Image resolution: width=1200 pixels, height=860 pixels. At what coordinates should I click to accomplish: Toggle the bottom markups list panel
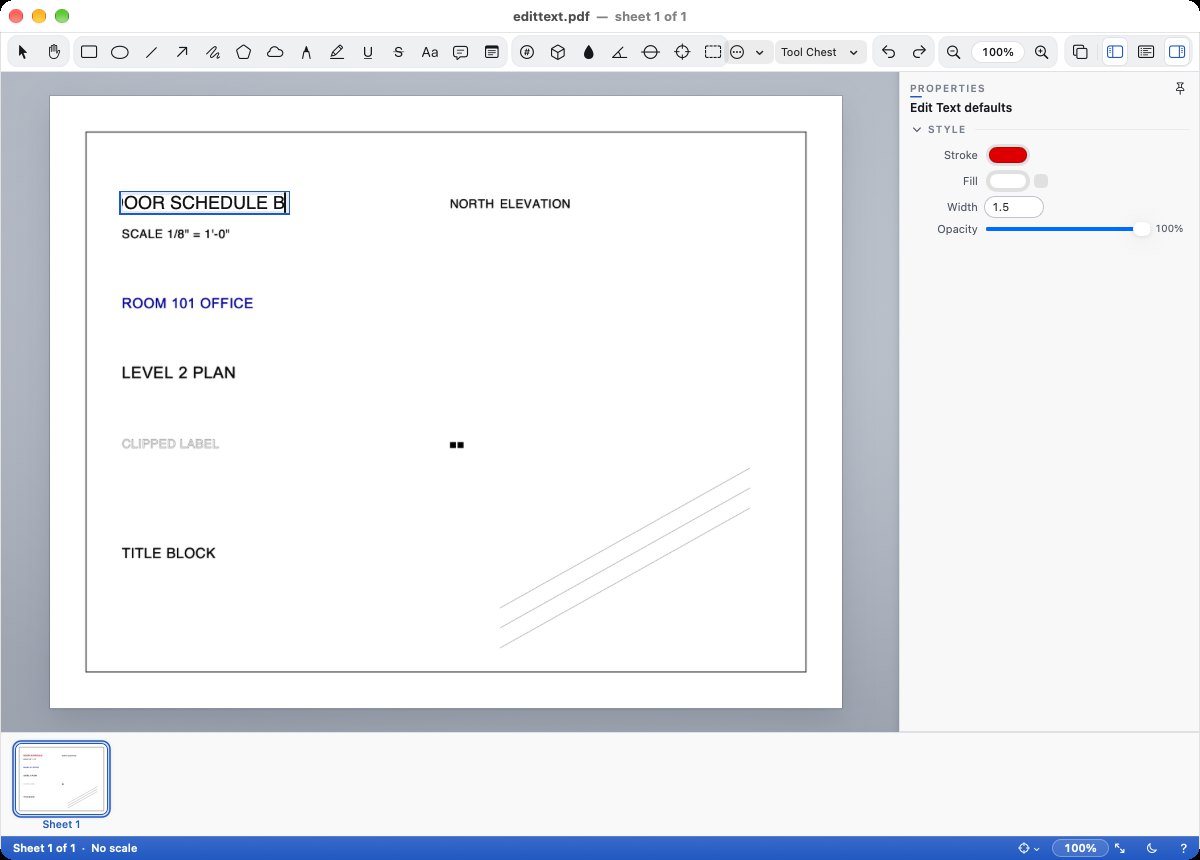coord(1146,52)
